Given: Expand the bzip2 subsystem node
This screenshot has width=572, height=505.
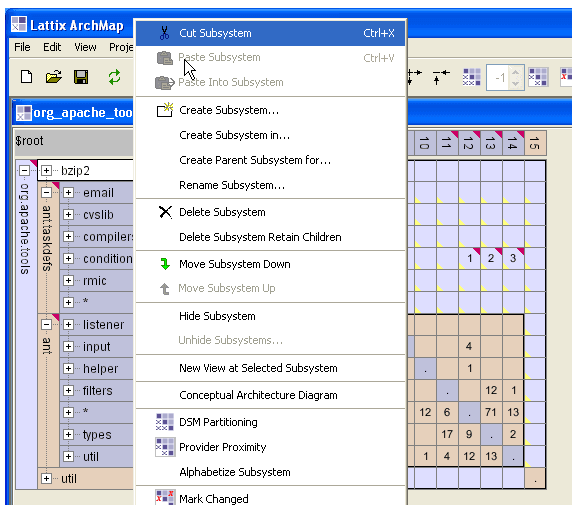Looking at the screenshot, I should [x=46, y=170].
